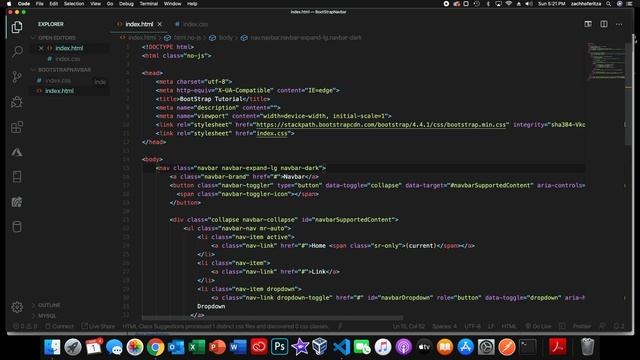
Task: Open the Explorer view in the activity bar
Action: (x=17, y=27)
